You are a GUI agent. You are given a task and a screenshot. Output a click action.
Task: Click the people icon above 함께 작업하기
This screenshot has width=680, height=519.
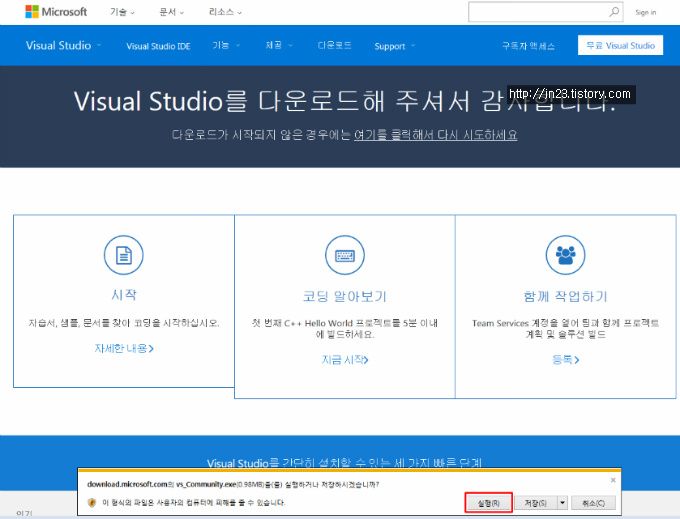pyautogui.click(x=565, y=255)
